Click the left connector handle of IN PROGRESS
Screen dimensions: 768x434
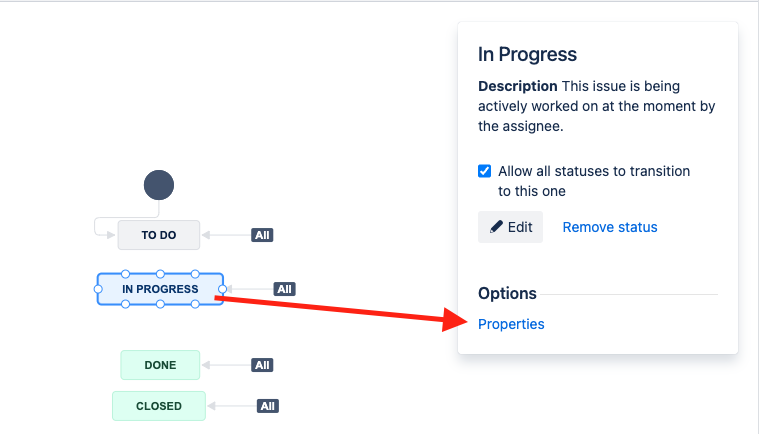coord(98,289)
